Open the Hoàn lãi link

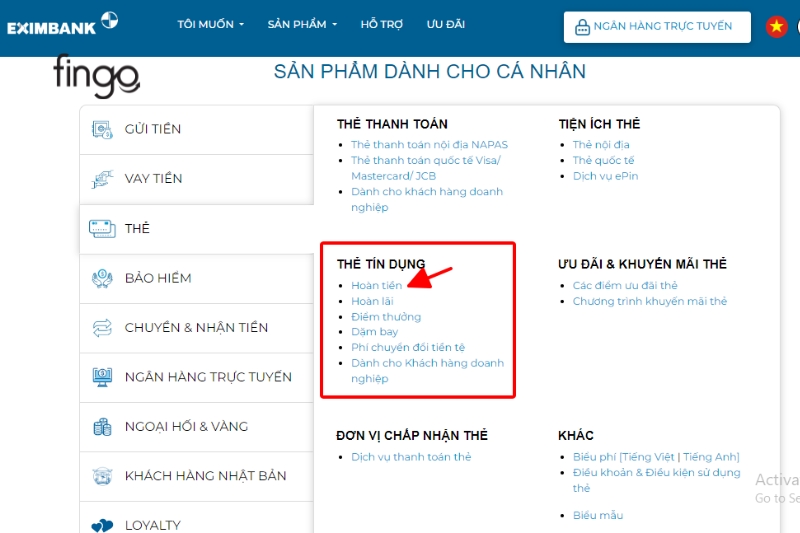click(x=372, y=301)
